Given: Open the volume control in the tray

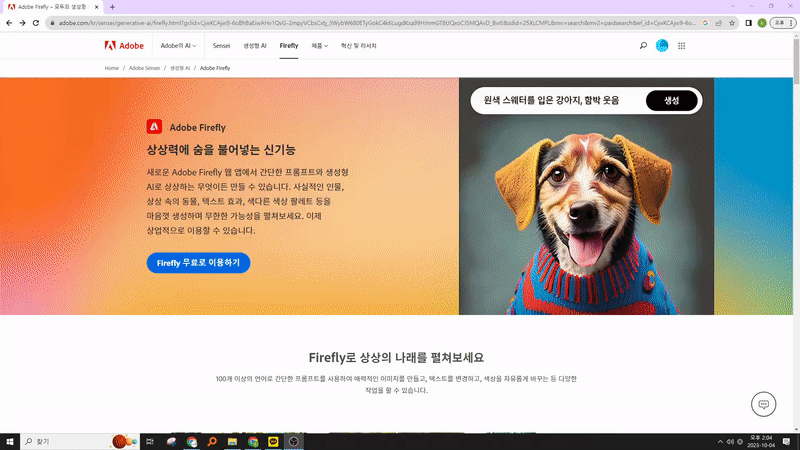Looking at the screenshot, I should click(730, 442).
